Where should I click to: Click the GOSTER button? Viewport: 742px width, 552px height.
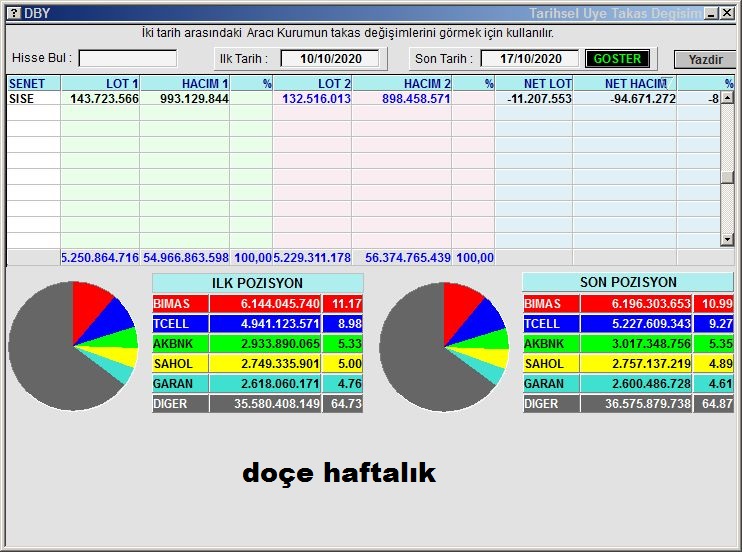[x=617, y=59]
